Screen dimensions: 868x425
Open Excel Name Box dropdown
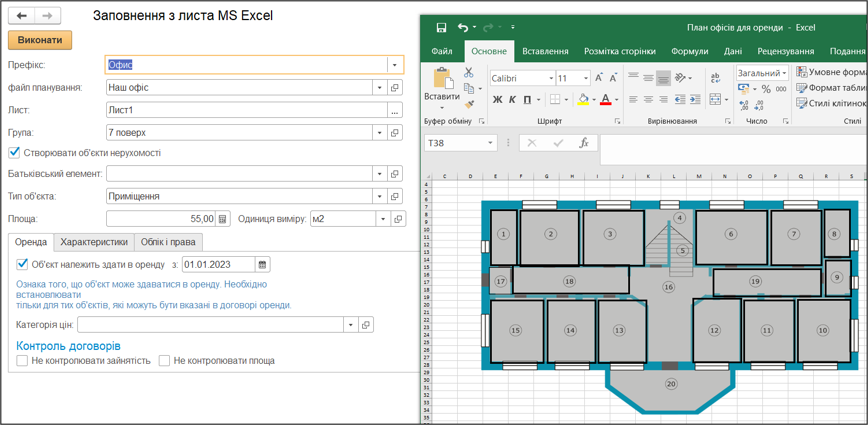[x=490, y=143]
